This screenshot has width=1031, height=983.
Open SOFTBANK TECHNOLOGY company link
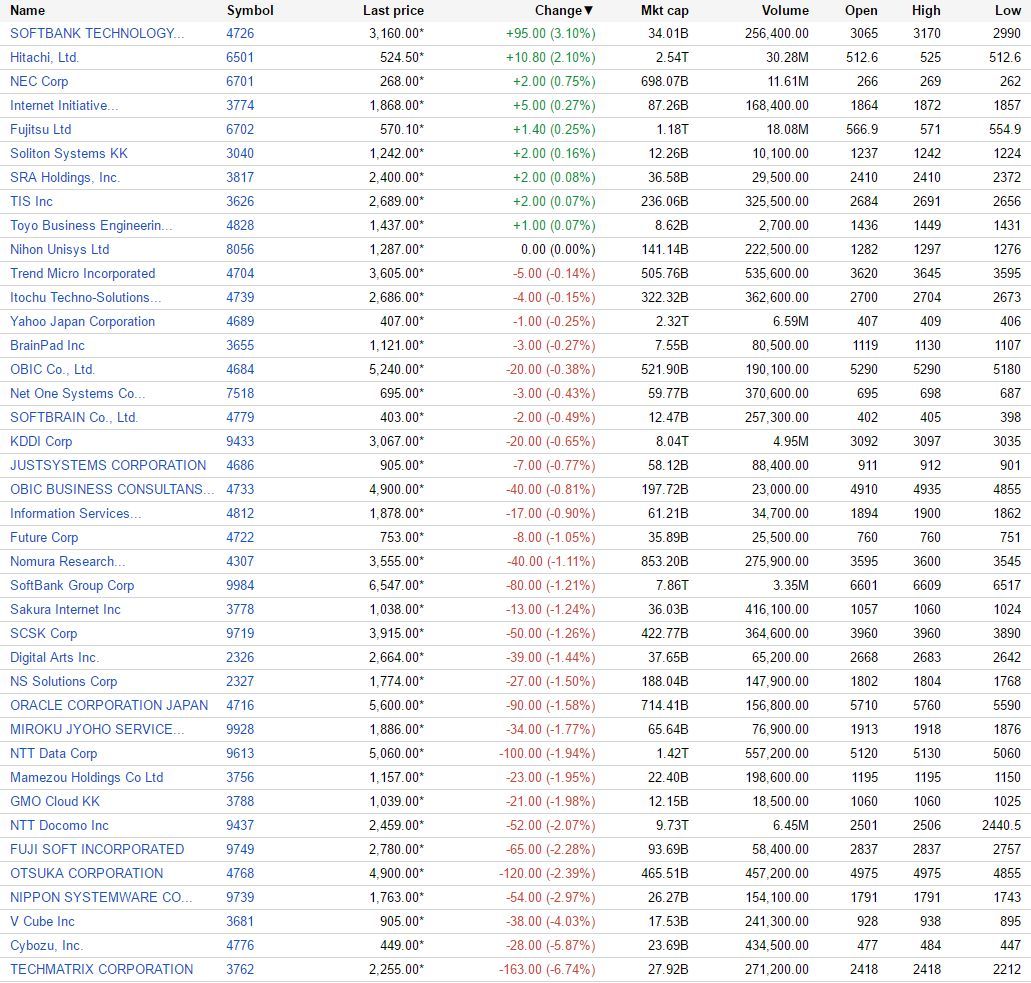[x=97, y=34]
